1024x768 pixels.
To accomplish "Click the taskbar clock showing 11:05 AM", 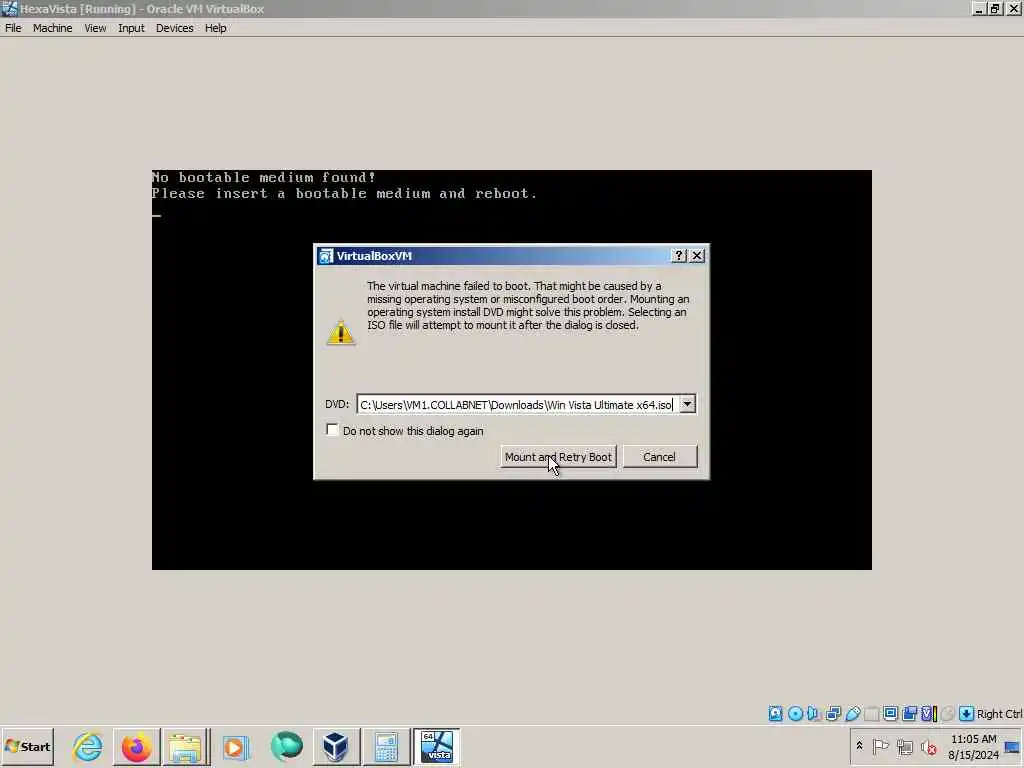I will click(x=973, y=746).
